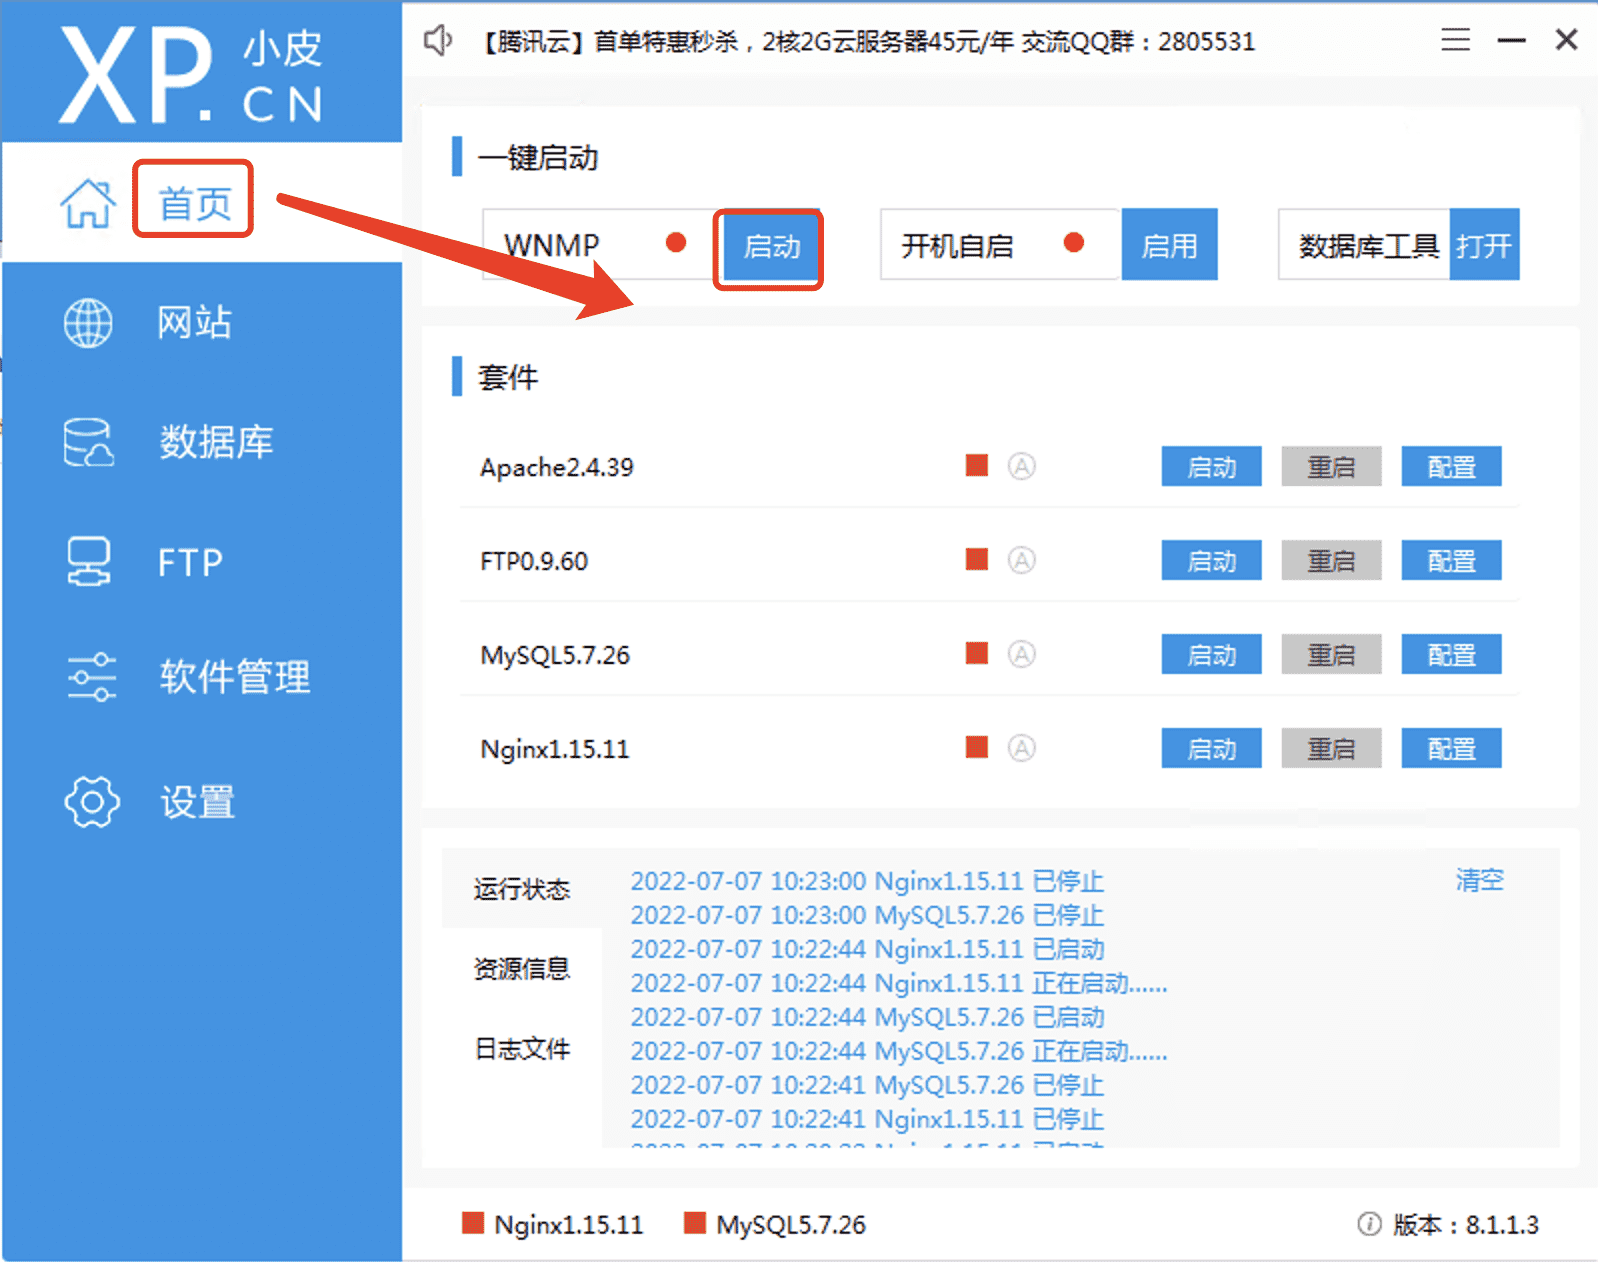Open the hamburger menu icon
The height and width of the screenshot is (1262, 1598).
click(x=1455, y=40)
